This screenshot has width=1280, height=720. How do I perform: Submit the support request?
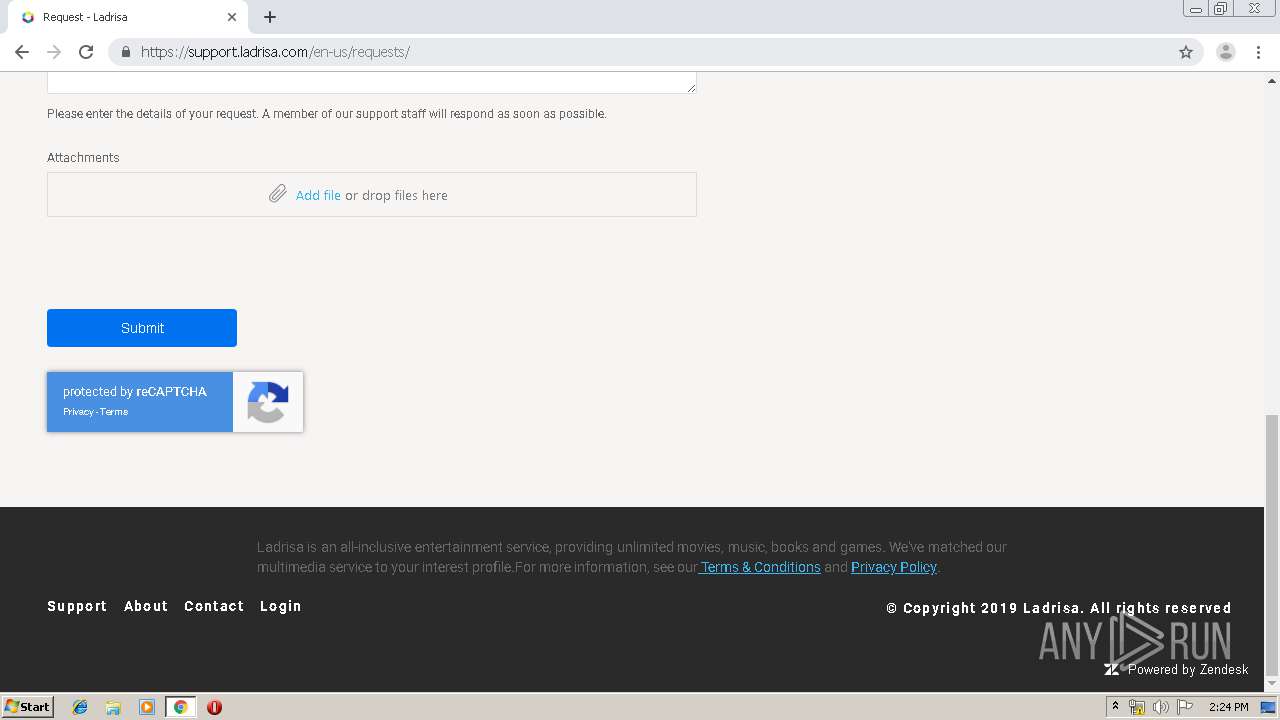point(142,328)
